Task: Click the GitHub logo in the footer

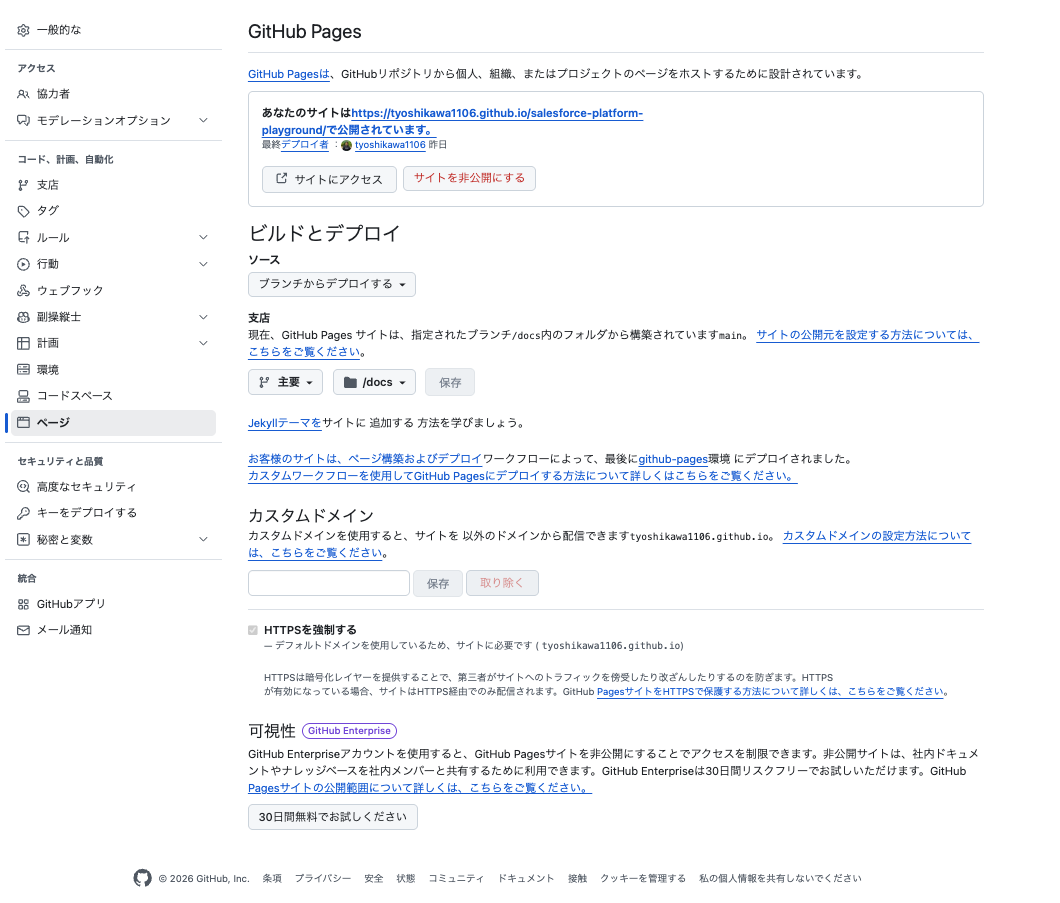Action: click(143, 878)
